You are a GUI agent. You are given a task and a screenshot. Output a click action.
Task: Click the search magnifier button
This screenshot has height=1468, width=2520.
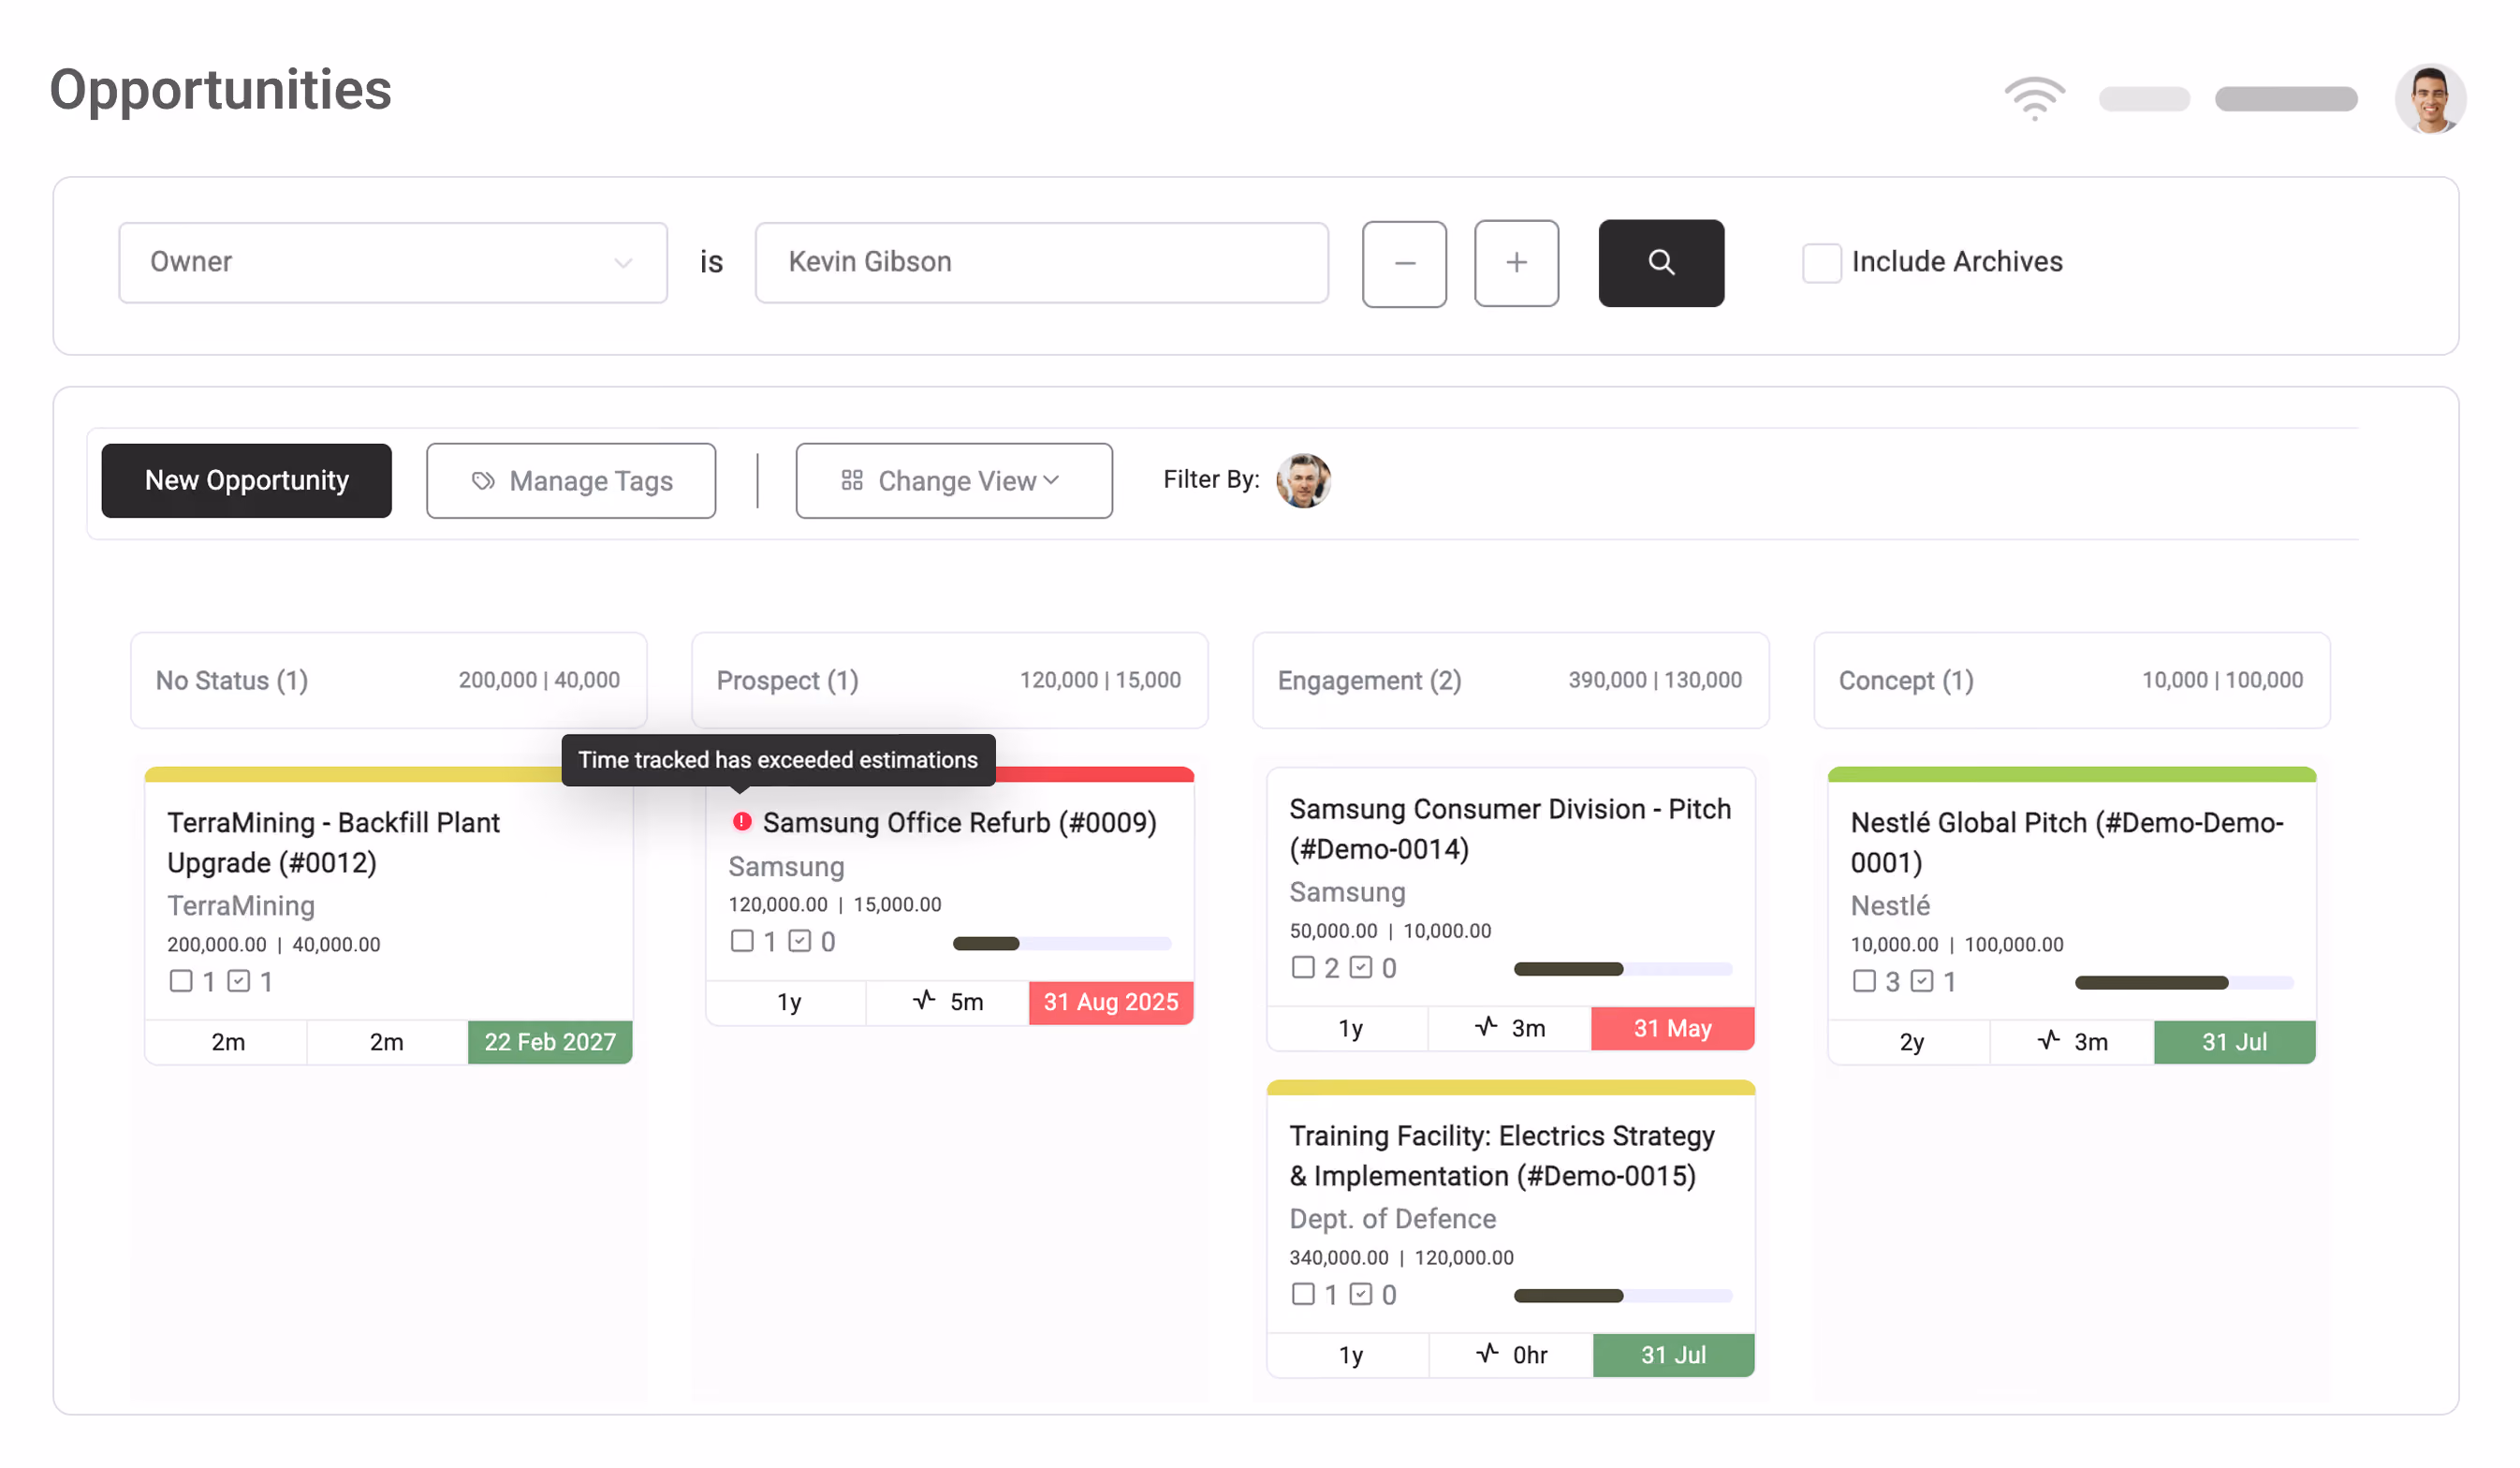point(1661,262)
